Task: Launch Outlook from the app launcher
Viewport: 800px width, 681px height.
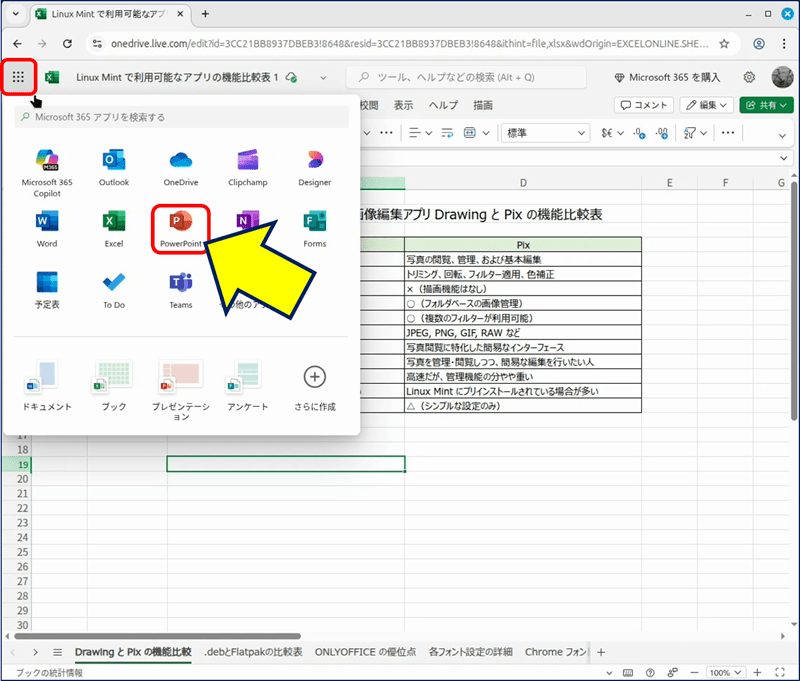Action: 114,168
